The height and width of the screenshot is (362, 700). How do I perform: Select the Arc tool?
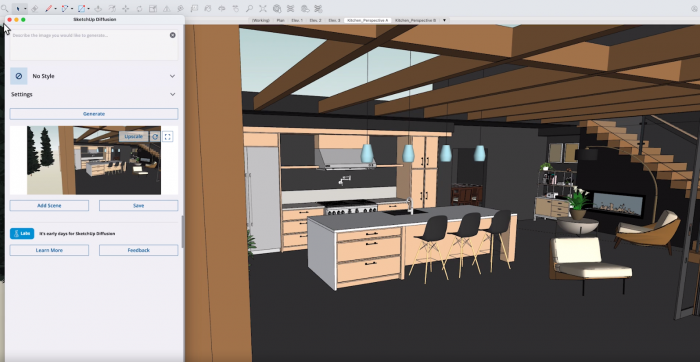[x=65, y=8]
